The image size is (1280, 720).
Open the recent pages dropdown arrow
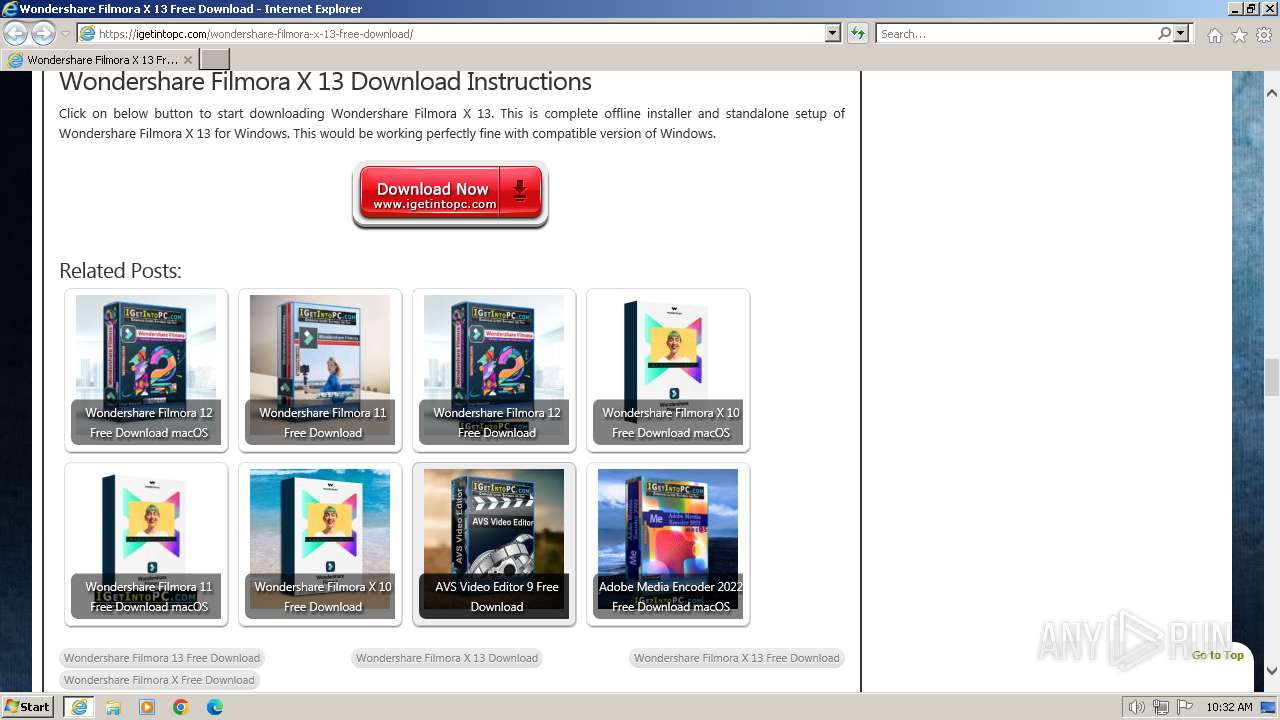coord(66,34)
